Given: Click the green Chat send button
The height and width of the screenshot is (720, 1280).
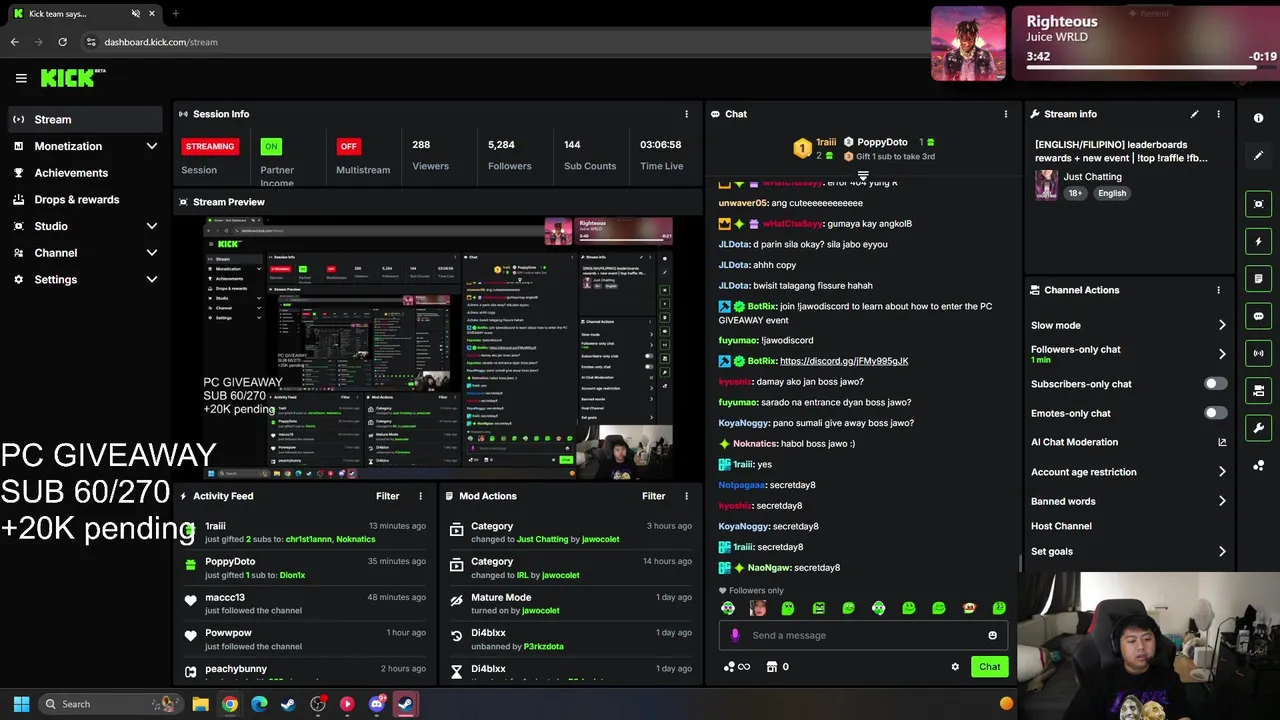Looking at the screenshot, I should click(989, 667).
